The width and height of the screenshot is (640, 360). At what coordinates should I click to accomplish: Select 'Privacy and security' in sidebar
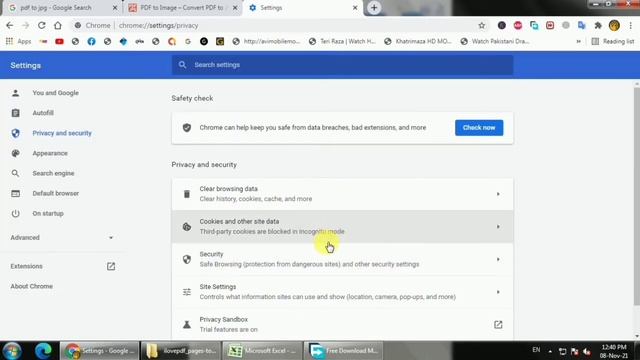point(63,133)
